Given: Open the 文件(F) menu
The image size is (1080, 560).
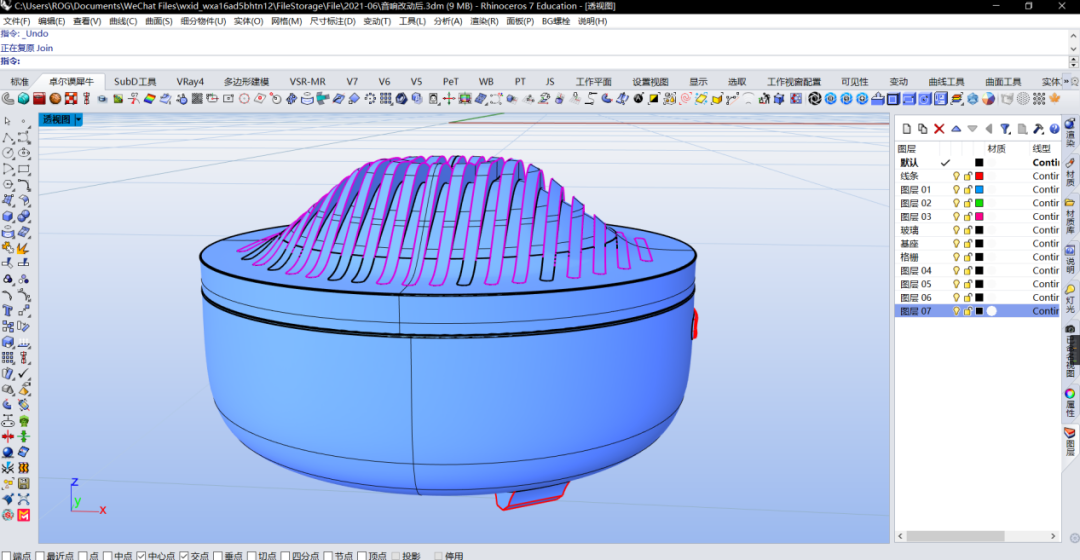Looking at the screenshot, I should [x=17, y=21].
